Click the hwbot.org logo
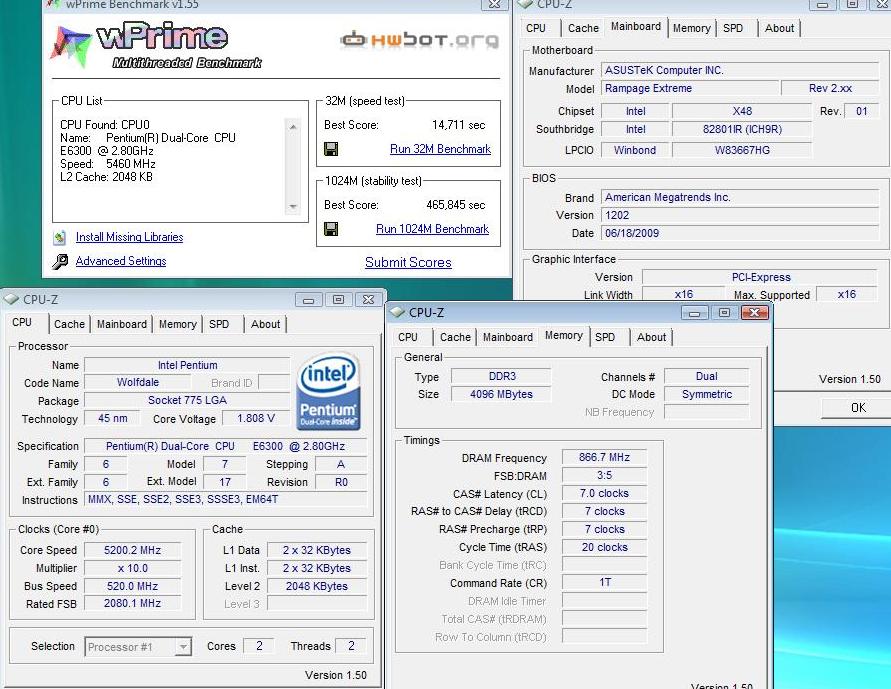891x689 pixels. 419,39
